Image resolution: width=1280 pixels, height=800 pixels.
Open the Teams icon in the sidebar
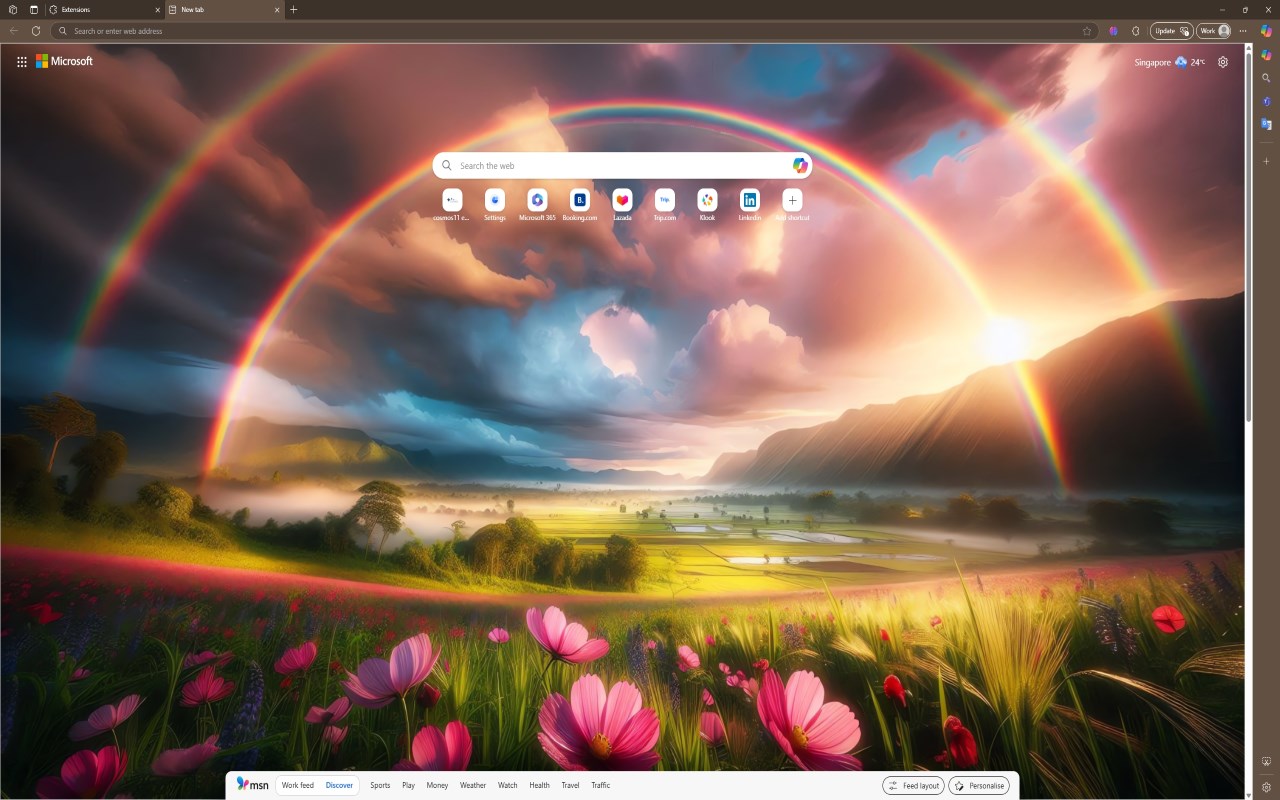[1266, 101]
